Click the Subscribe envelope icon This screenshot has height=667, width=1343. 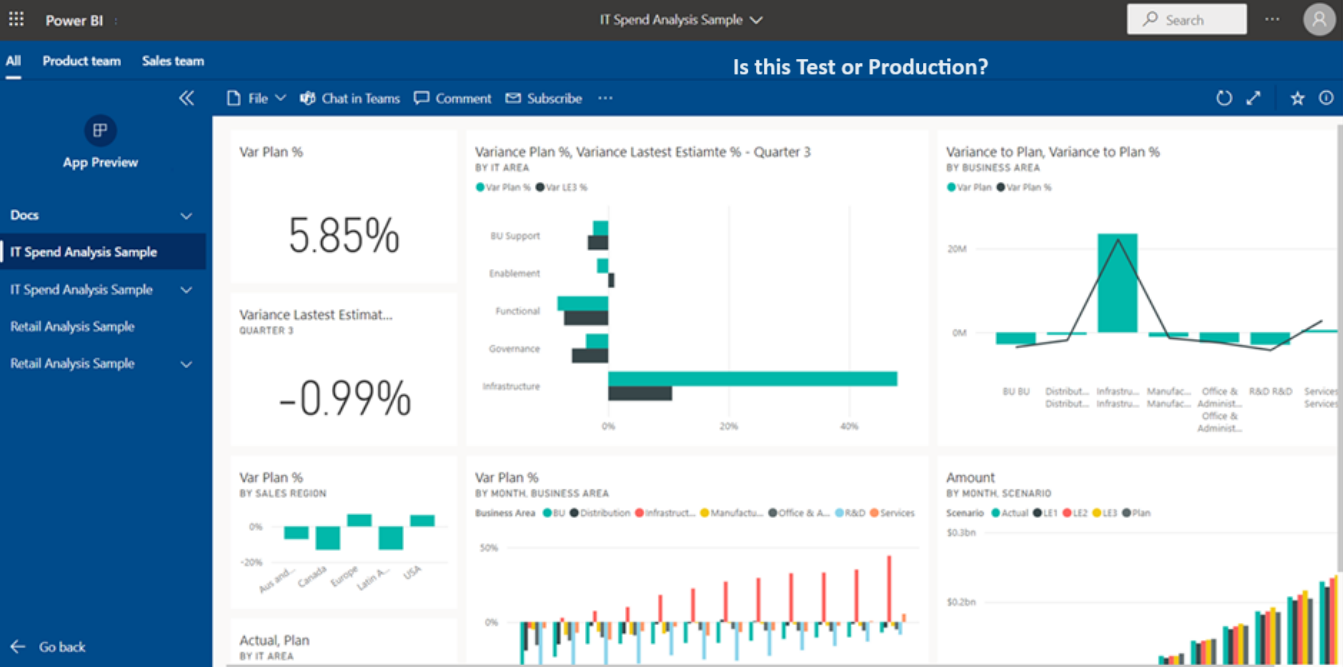pos(513,98)
